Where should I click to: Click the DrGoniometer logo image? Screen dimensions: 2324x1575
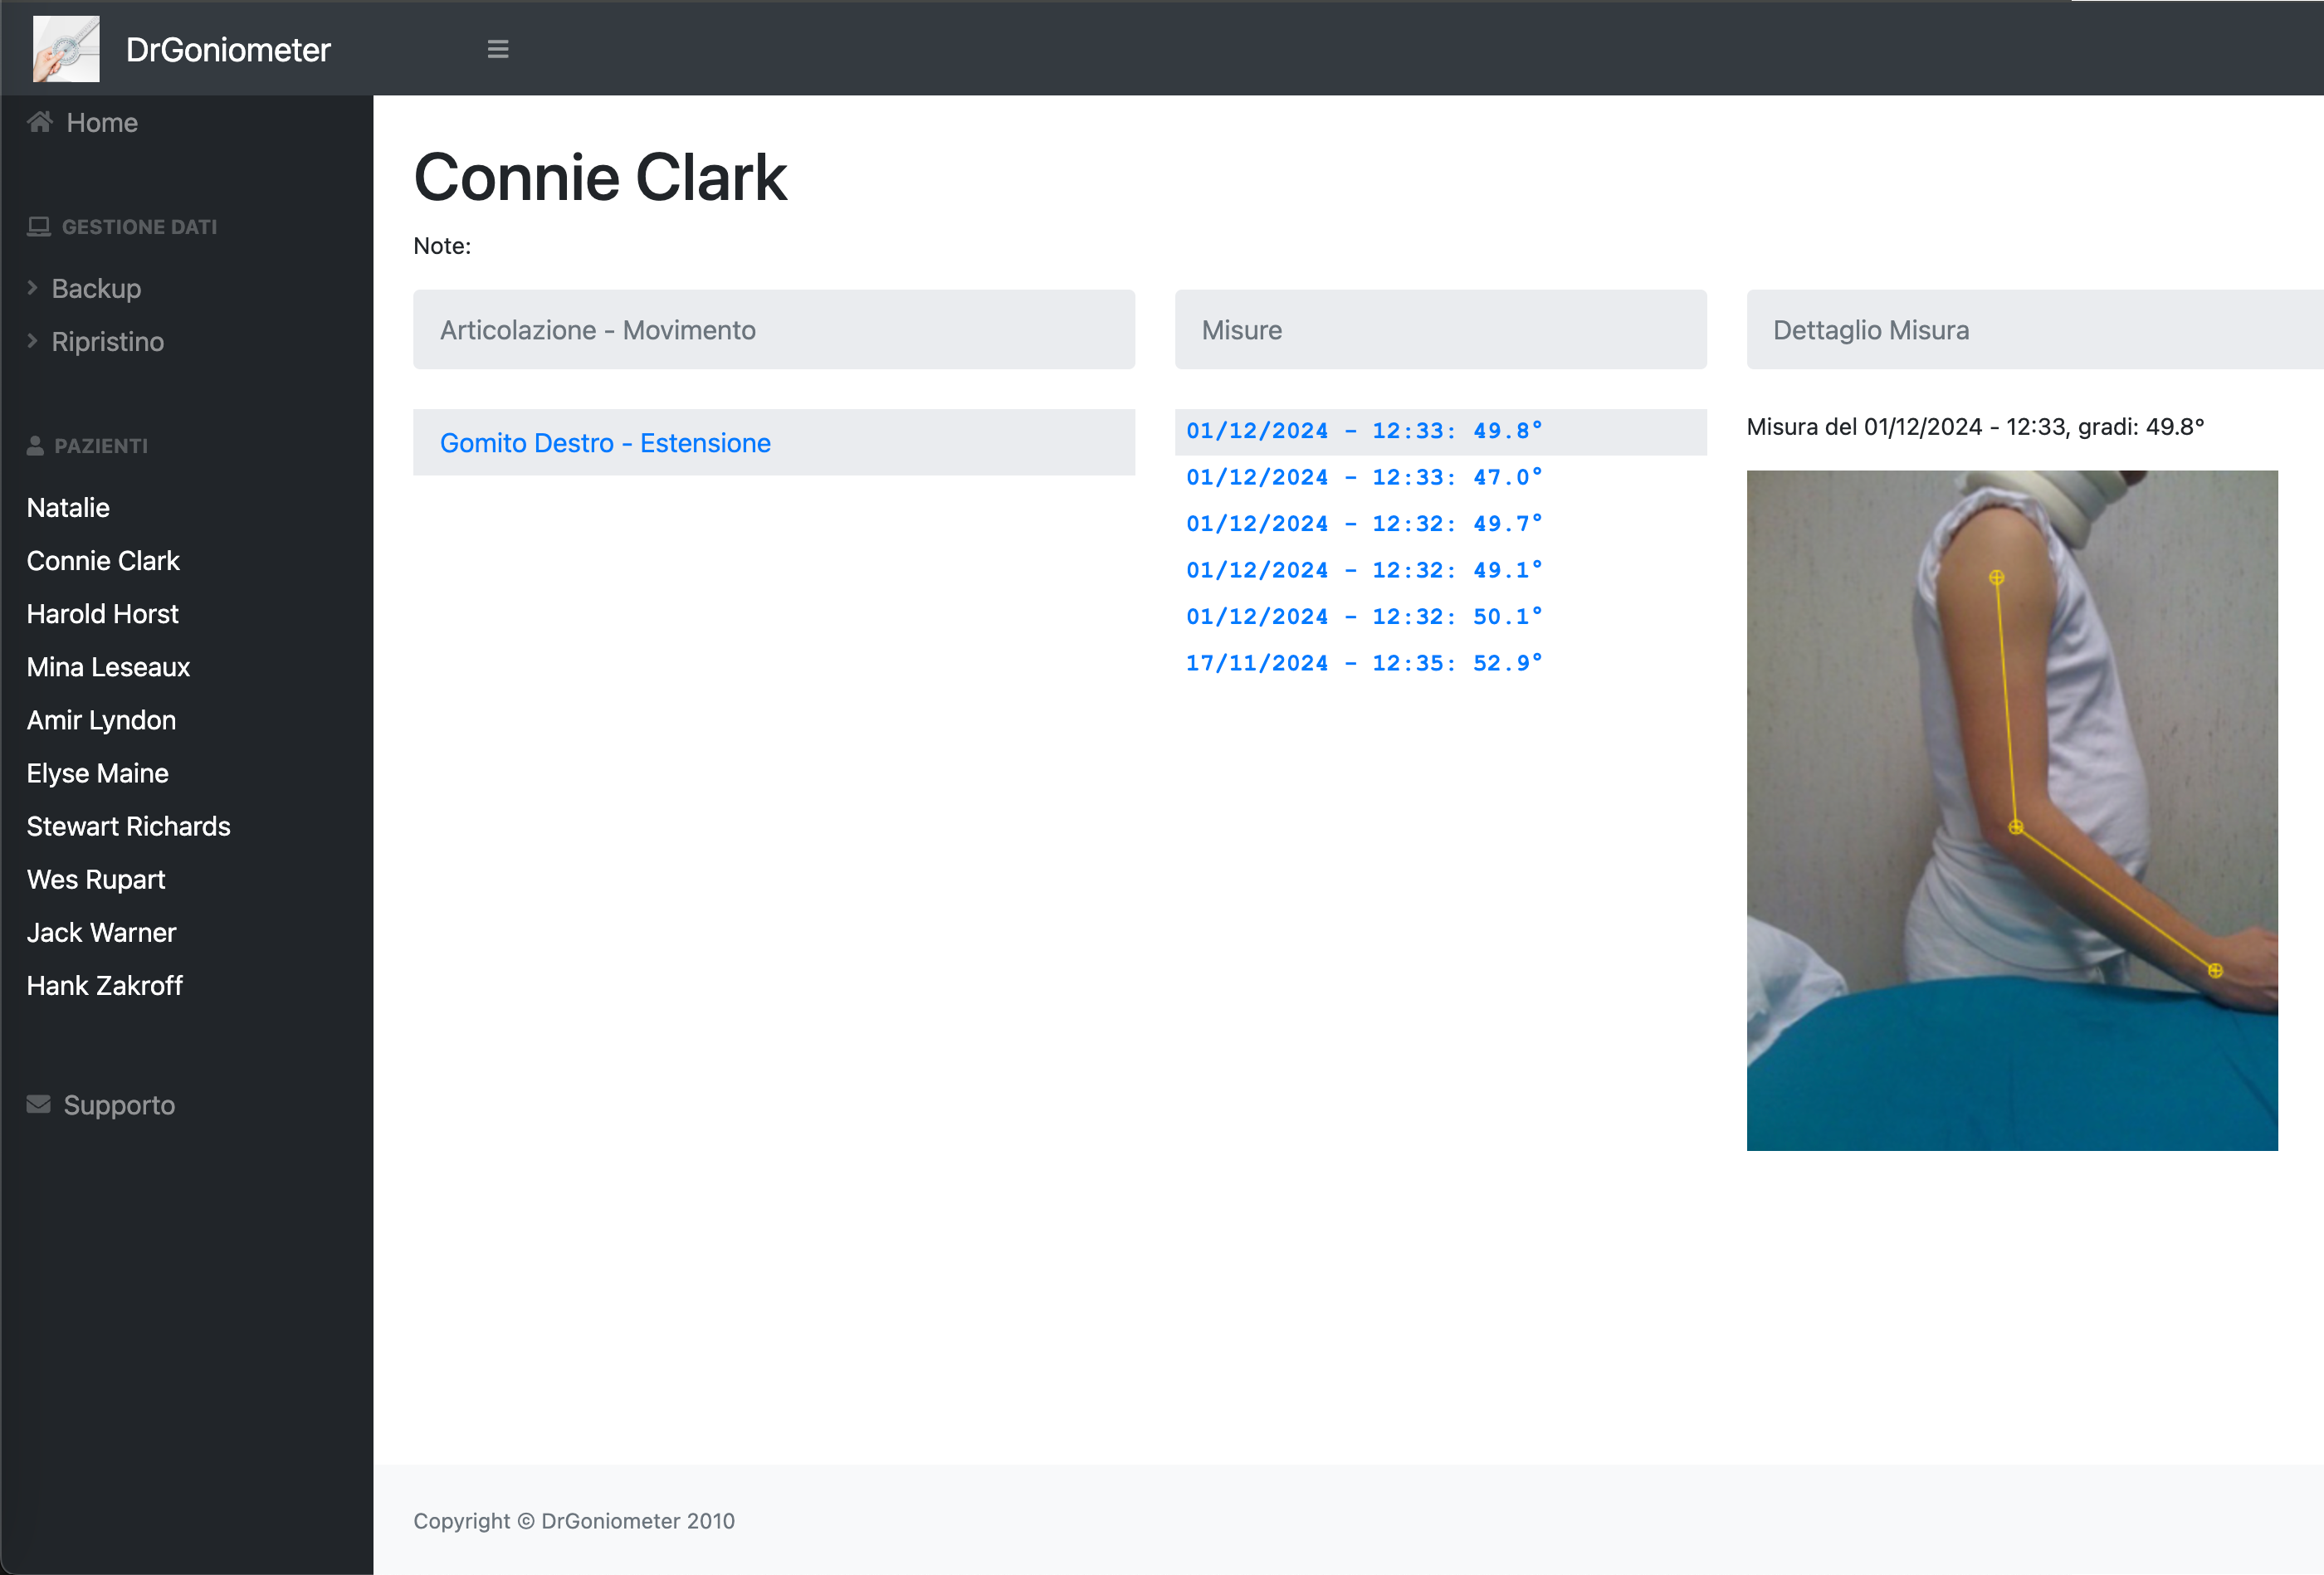click(x=66, y=49)
